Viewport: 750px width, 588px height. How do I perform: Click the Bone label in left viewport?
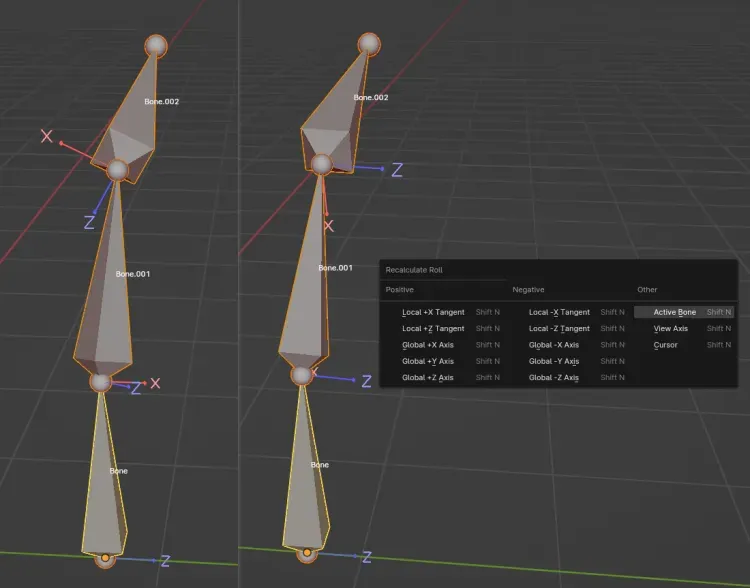(119, 471)
